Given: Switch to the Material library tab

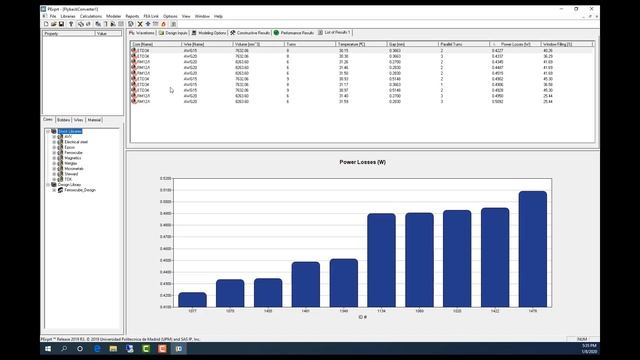Looking at the screenshot, I should 94,120.
